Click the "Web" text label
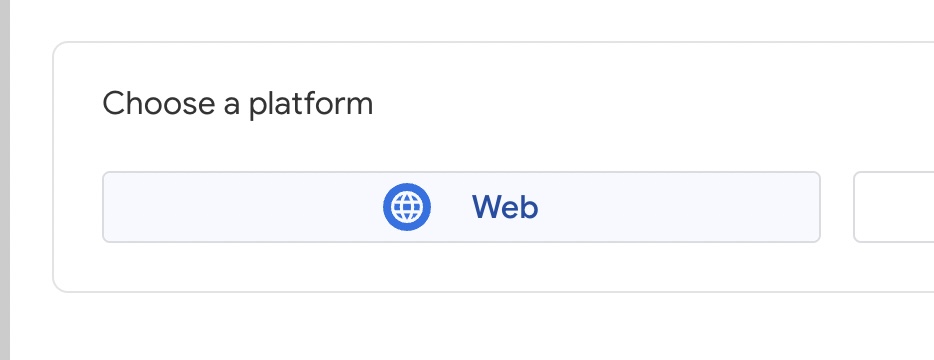Image resolution: width=934 pixels, height=360 pixels. click(505, 207)
